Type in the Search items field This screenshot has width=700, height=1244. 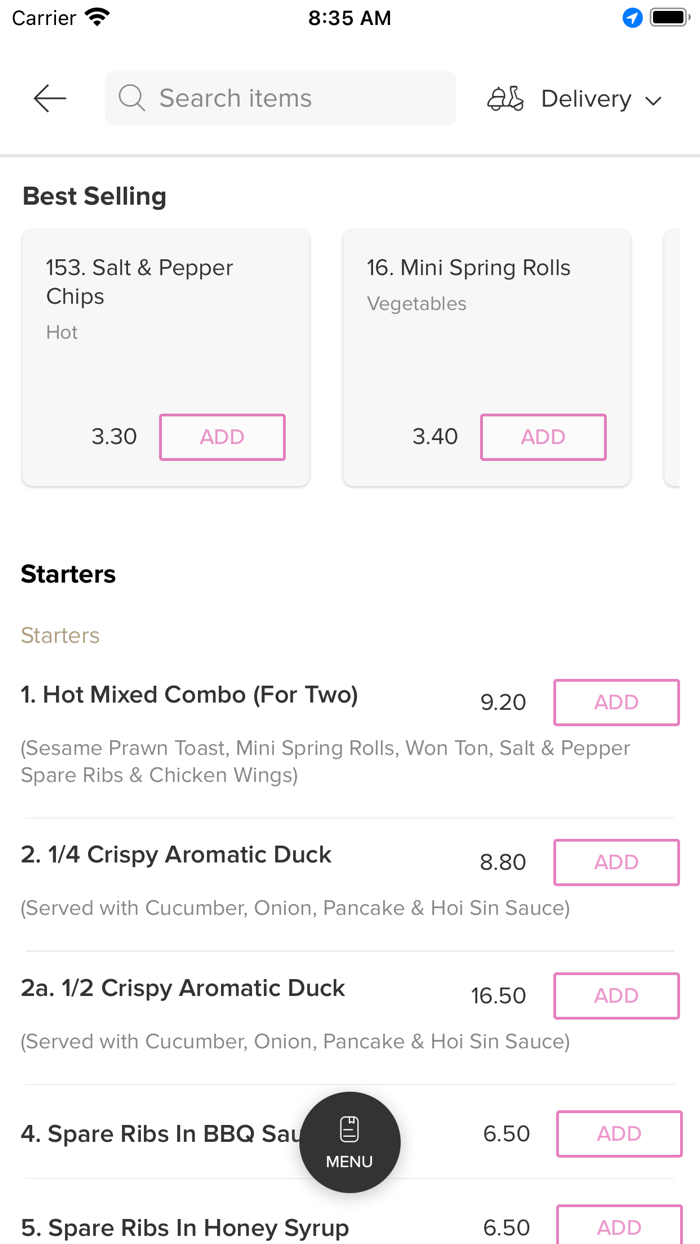click(x=290, y=98)
